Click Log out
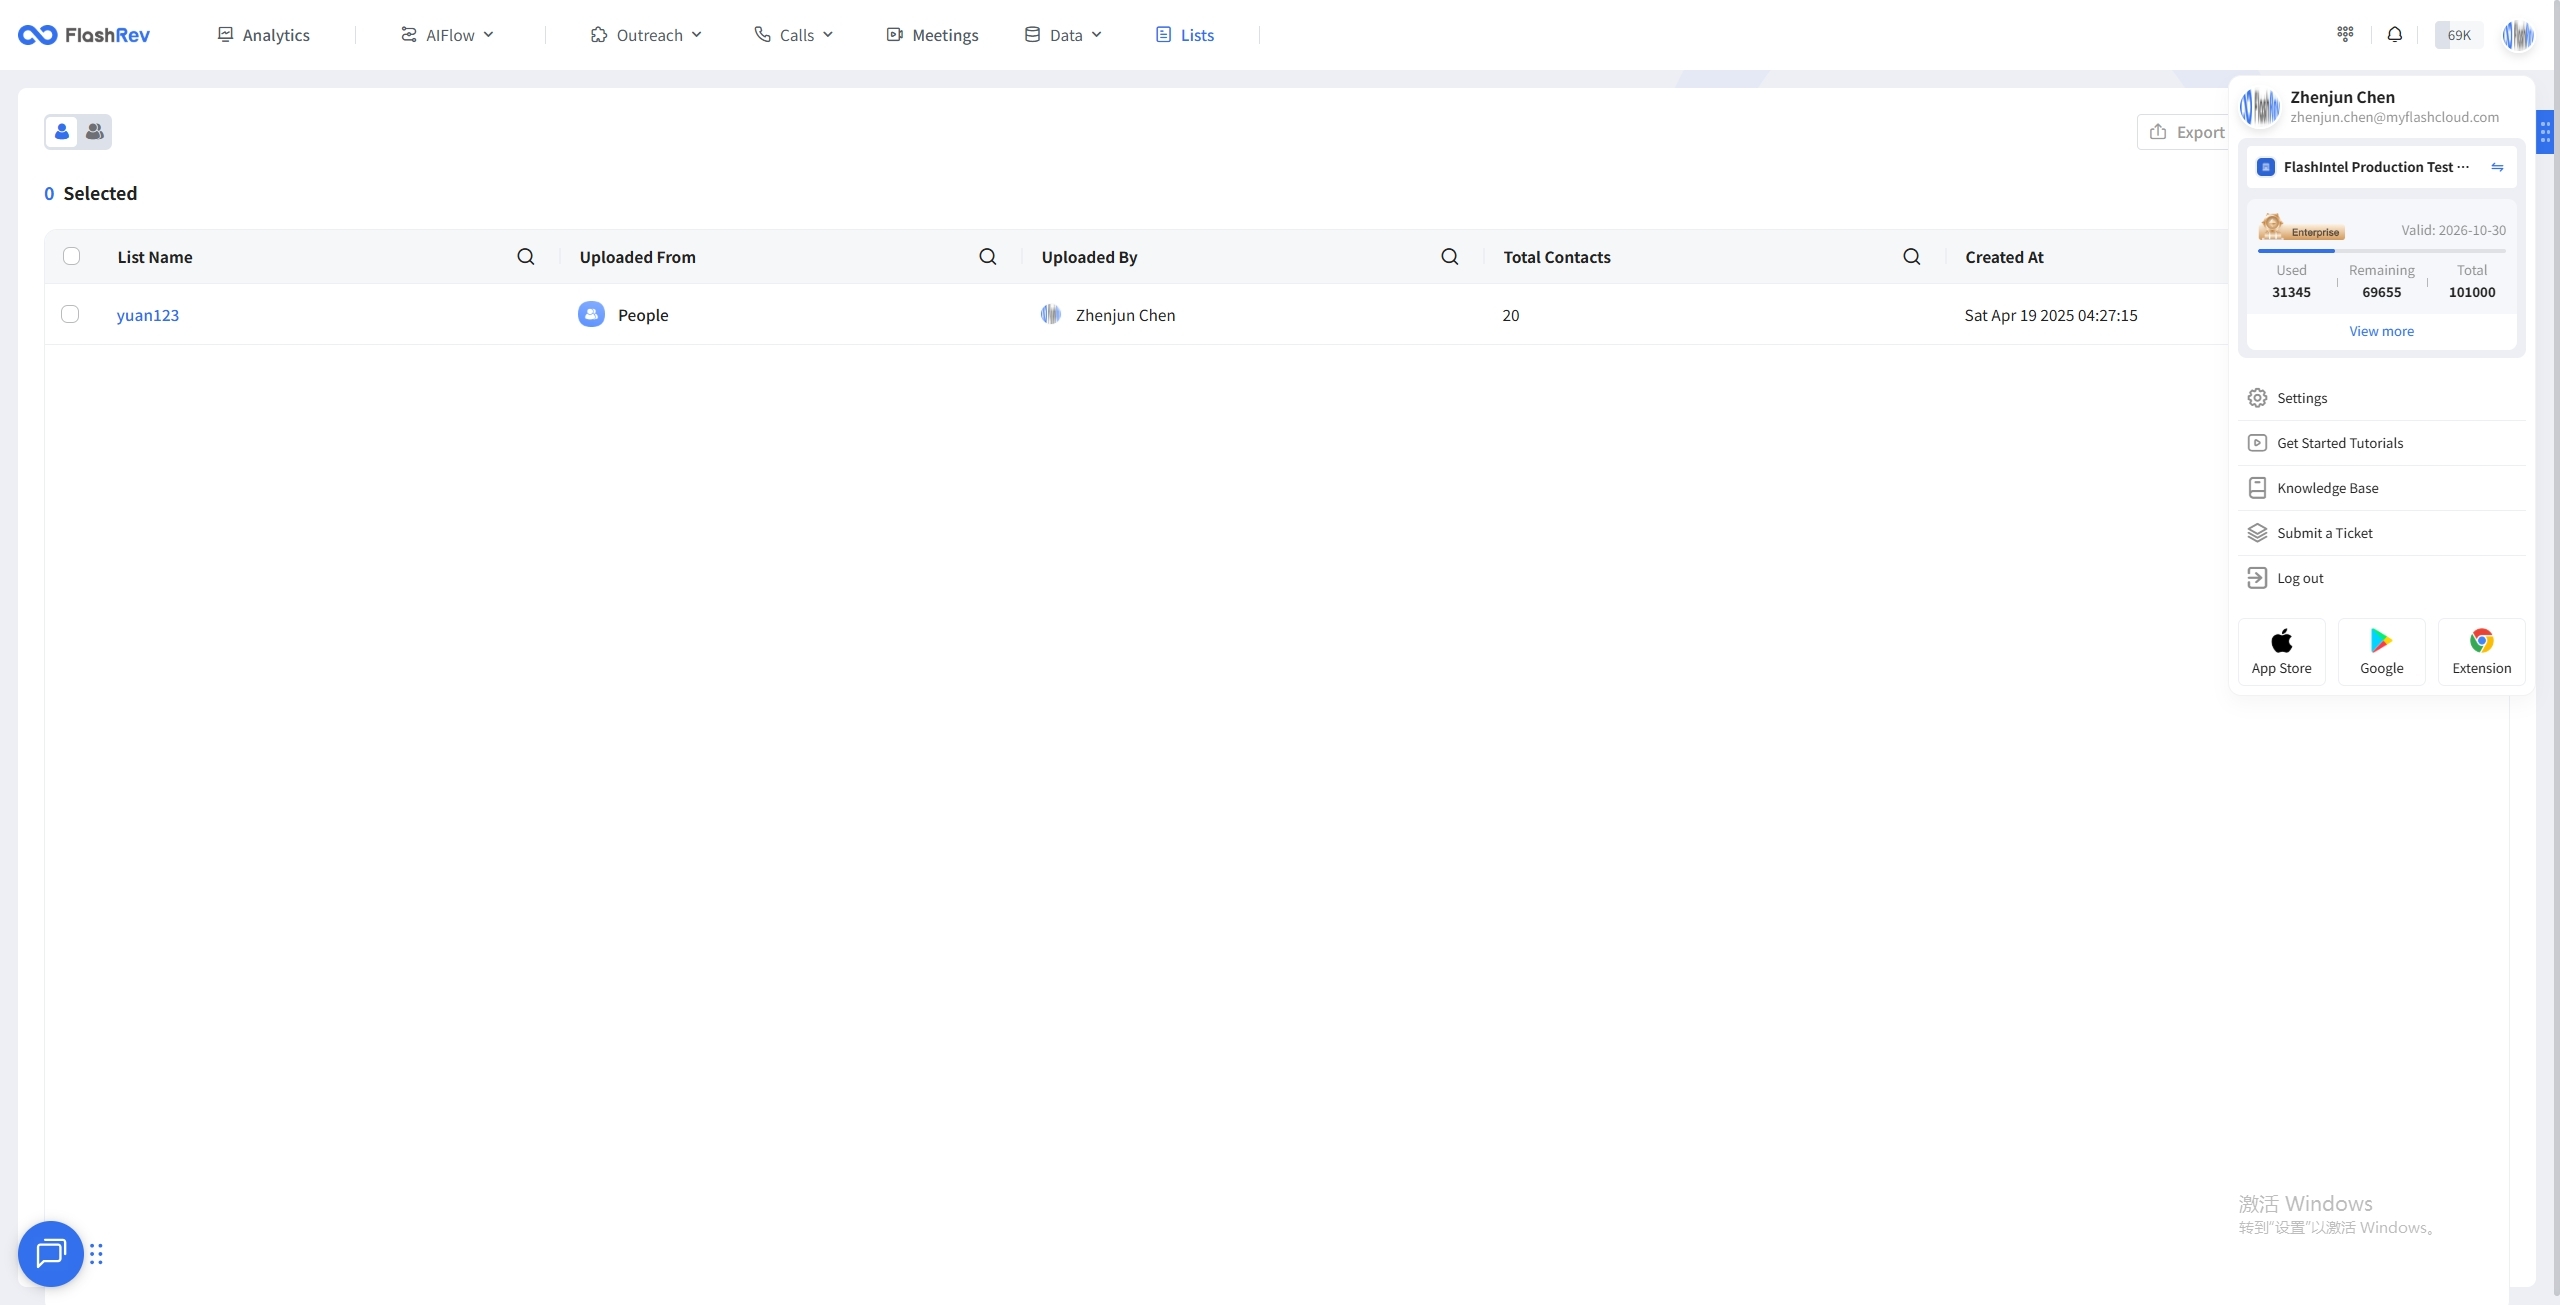2560x1305 pixels. pos(2381,578)
